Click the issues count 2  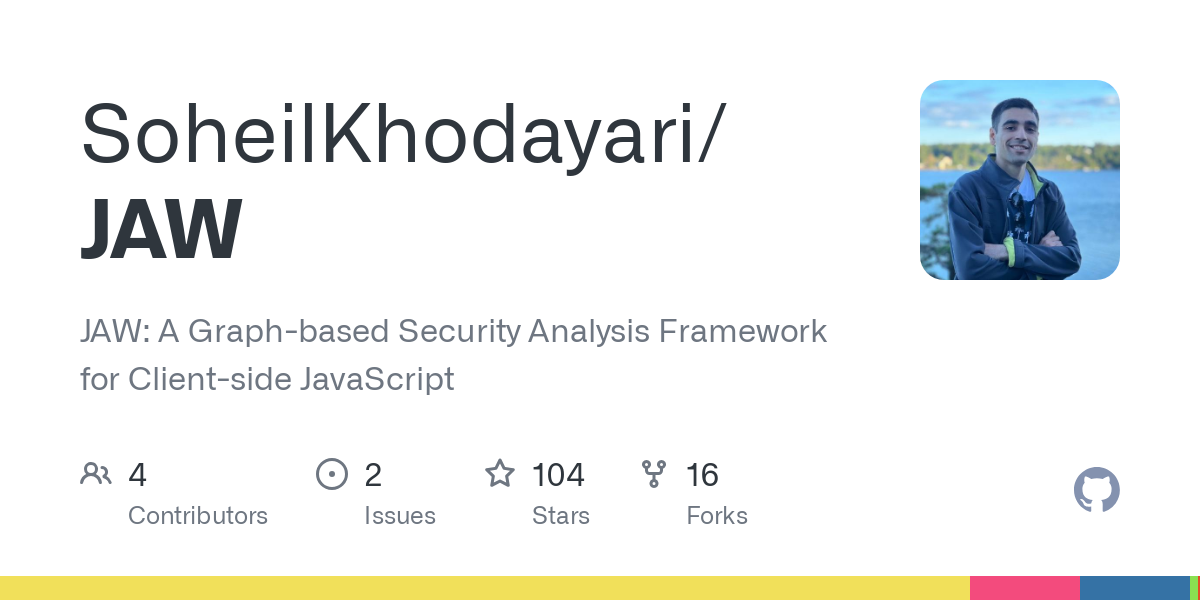[x=373, y=475]
